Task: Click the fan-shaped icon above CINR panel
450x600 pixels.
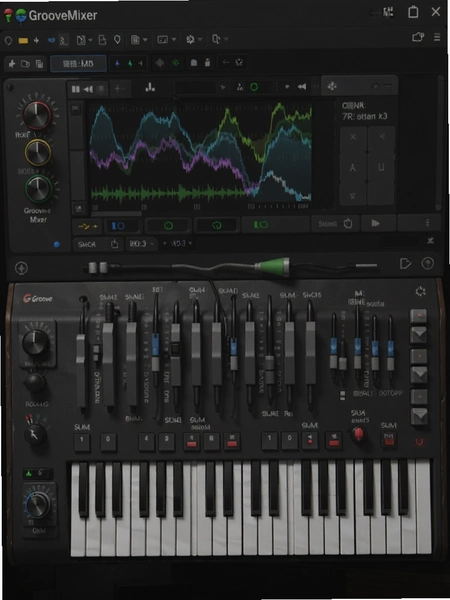Action: [x=331, y=86]
